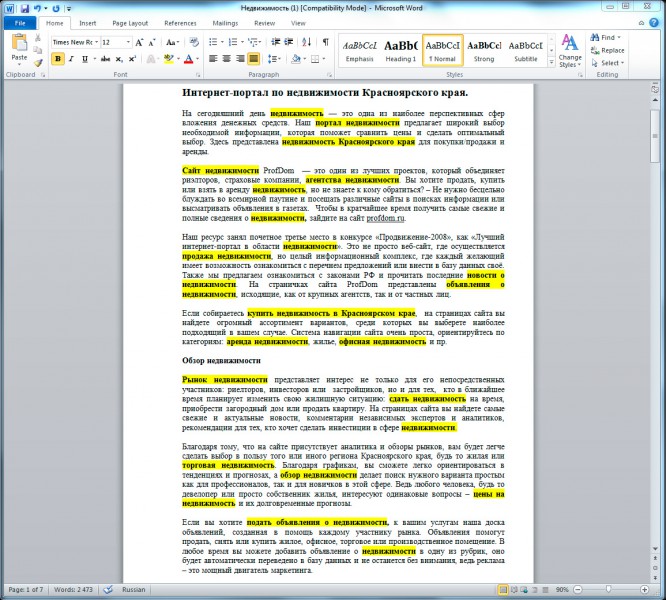Viewport: 666px width, 600px height.
Task: Apply subscript formatting
Action: tap(119, 59)
